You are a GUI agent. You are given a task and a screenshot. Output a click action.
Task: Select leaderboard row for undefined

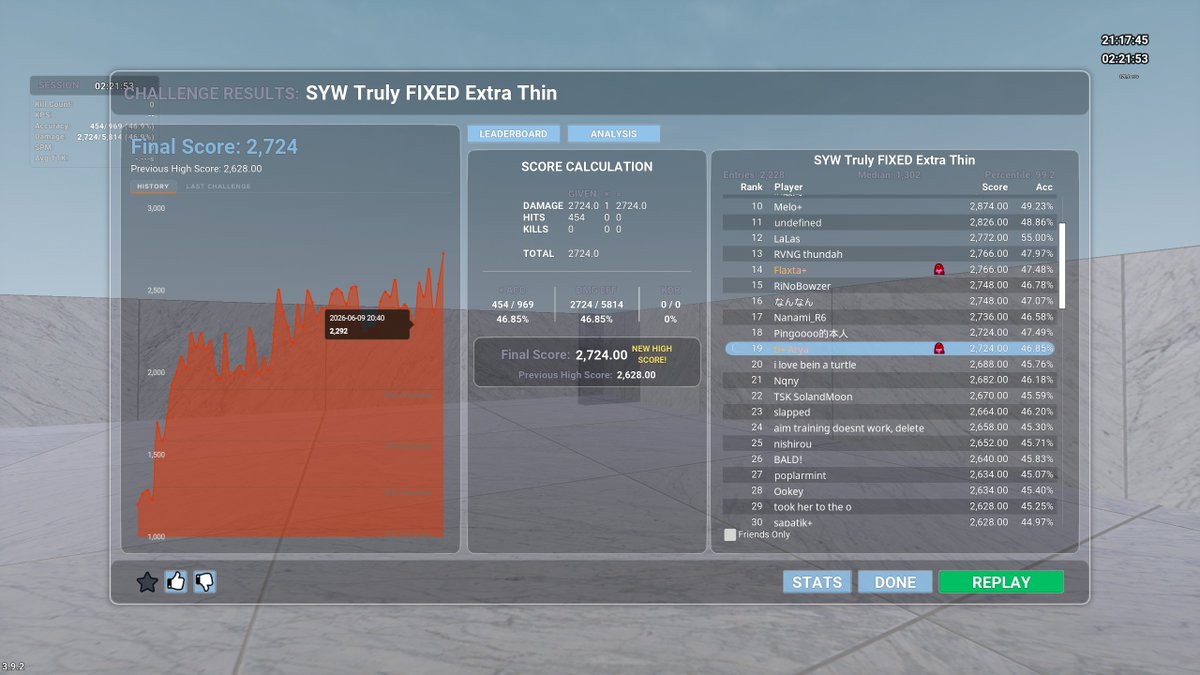tap(889, 222)
